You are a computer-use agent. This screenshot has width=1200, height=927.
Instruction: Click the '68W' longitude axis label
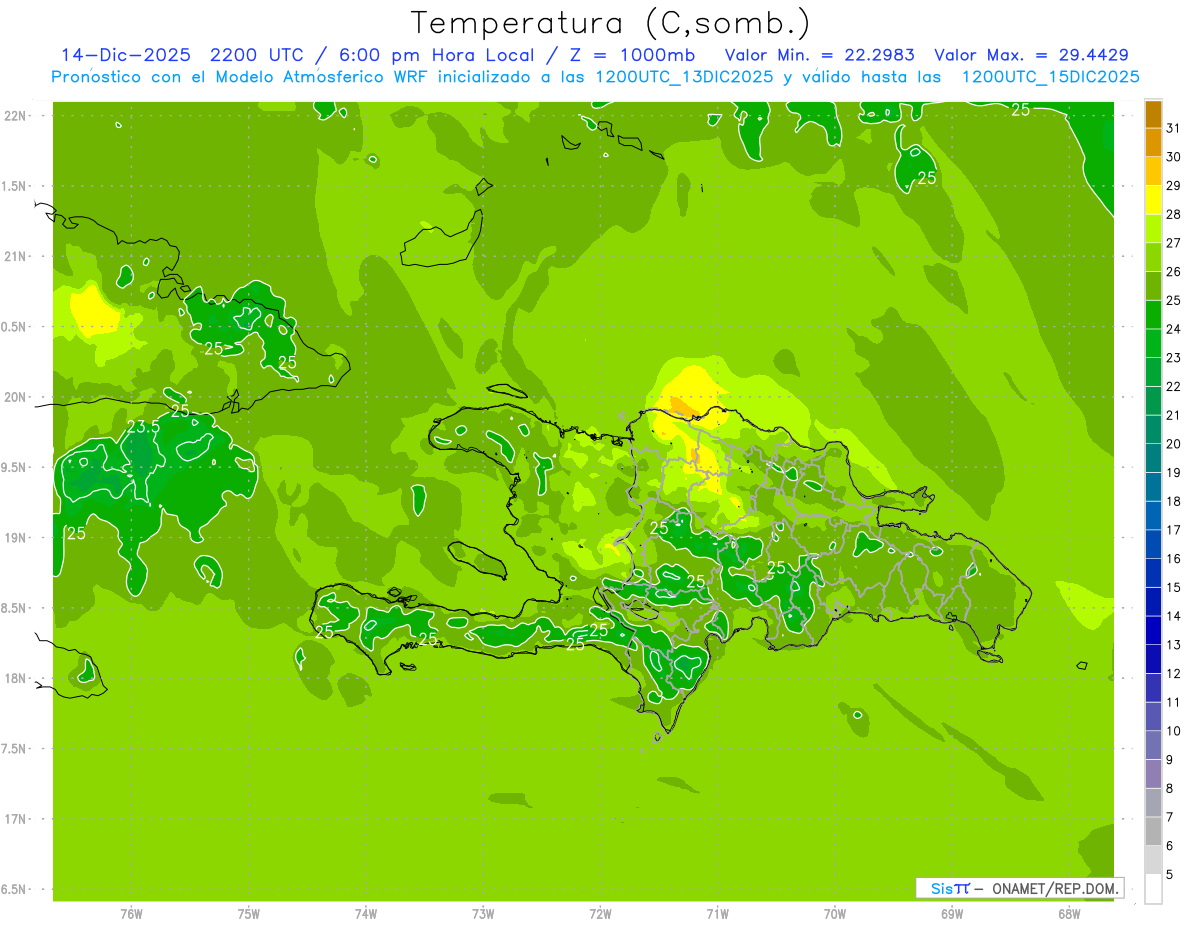pos(1069,914)
